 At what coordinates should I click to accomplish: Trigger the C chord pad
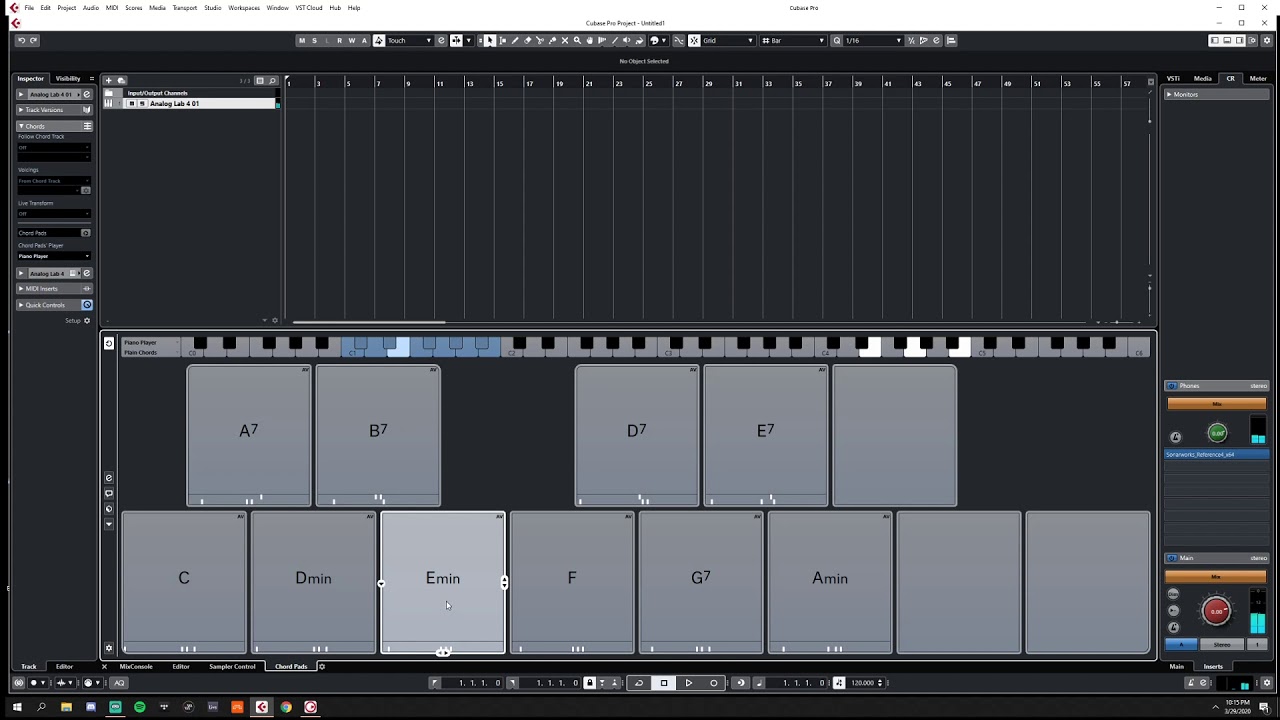tap(184, 582)
